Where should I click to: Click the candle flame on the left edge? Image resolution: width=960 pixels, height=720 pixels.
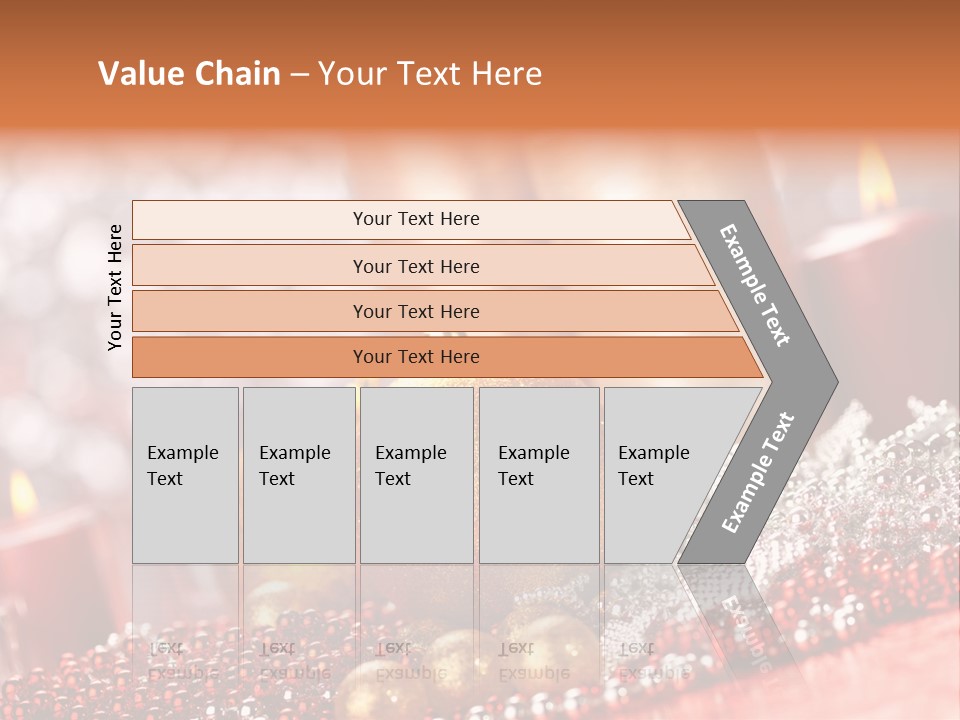22,492
